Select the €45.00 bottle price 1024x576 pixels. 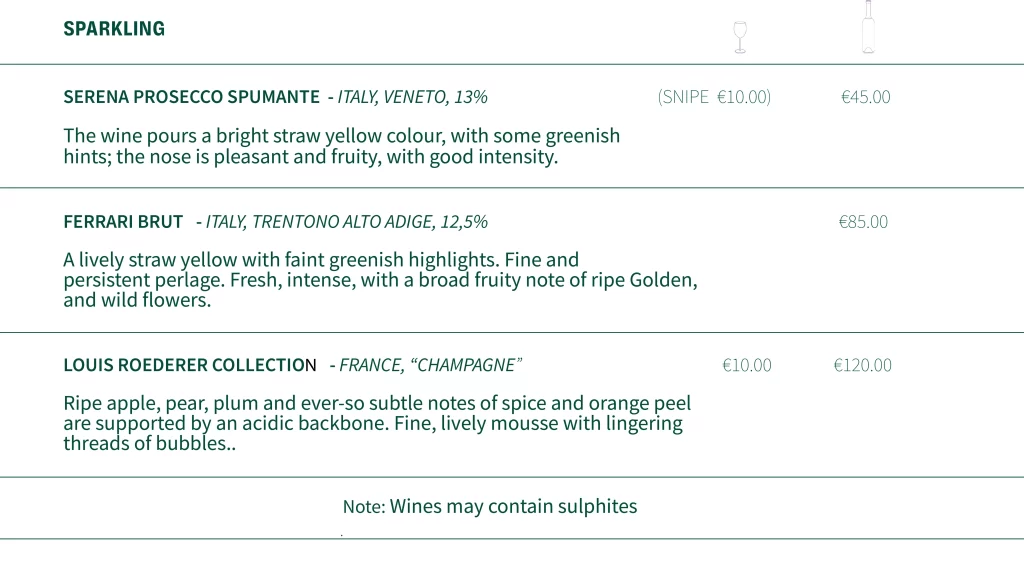click(x=865, y=97)
